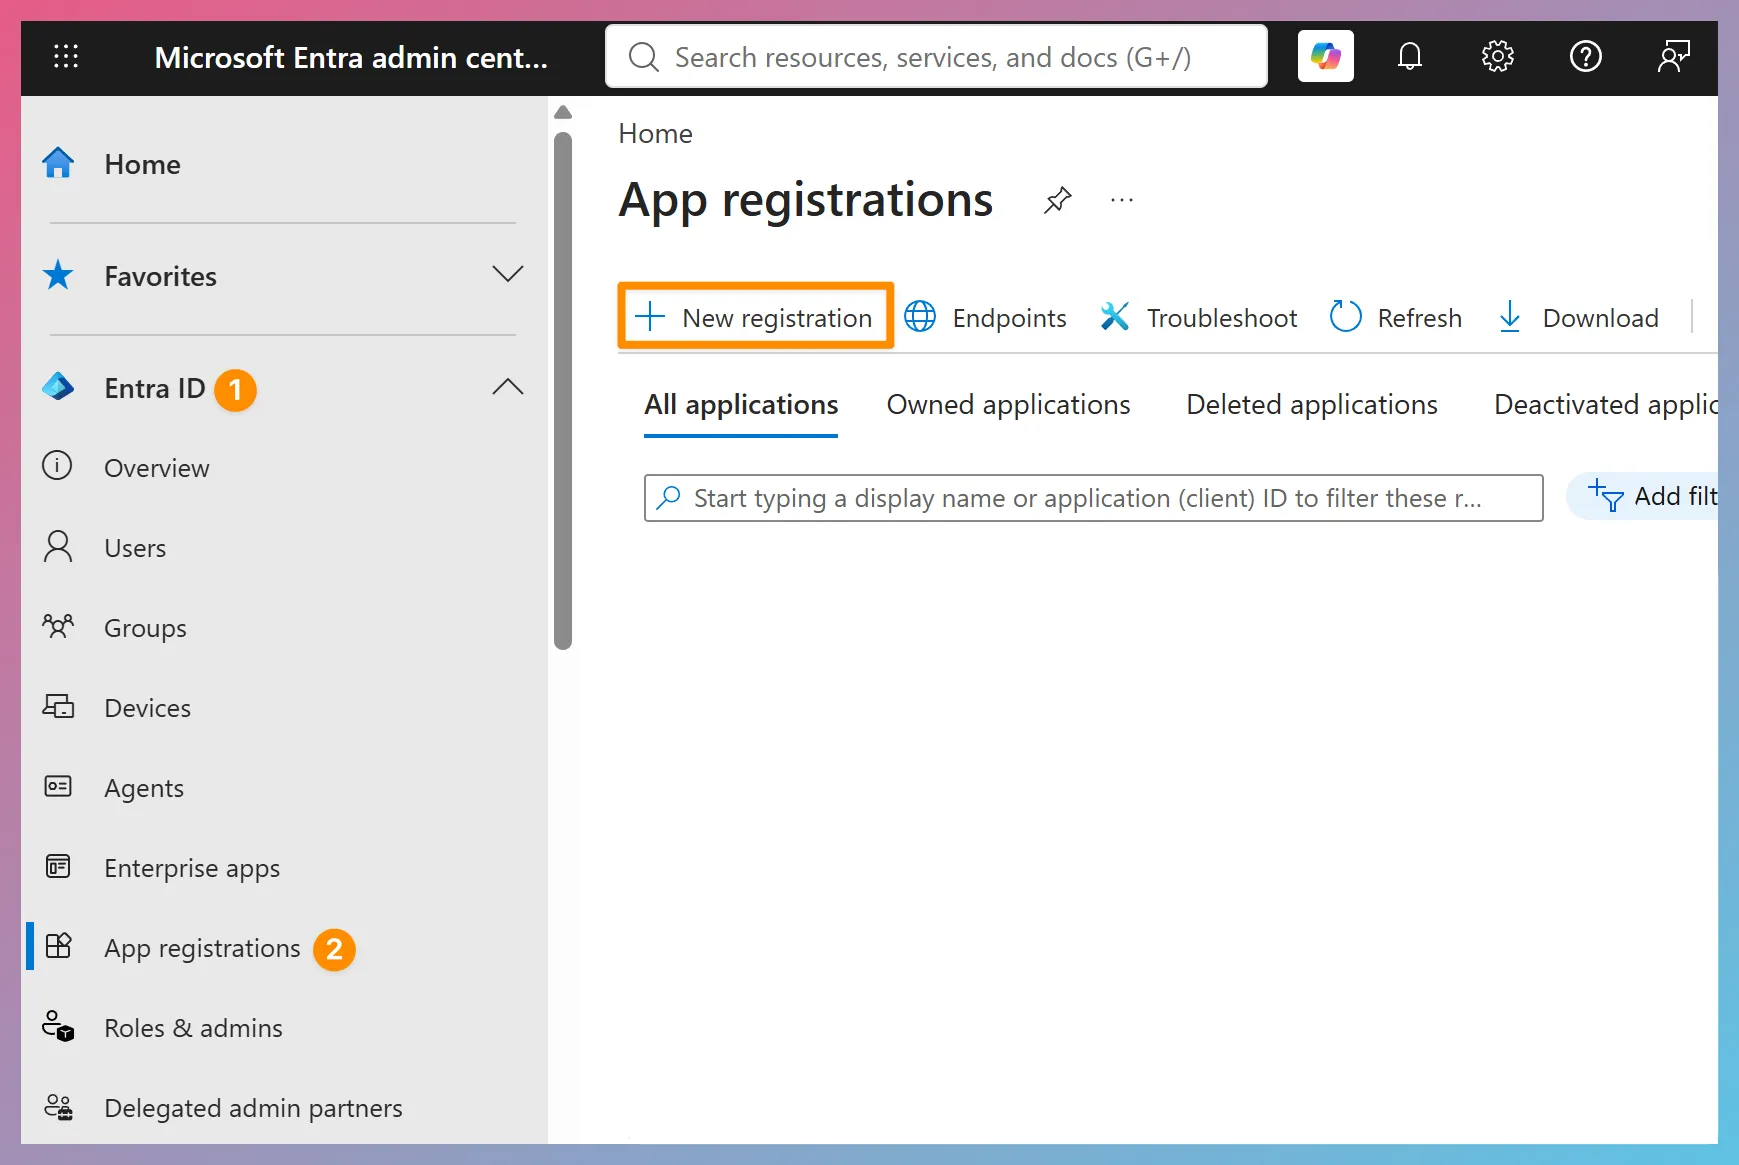Click the App registrations grid icon

pyautogui.click(x=59, y=946)
